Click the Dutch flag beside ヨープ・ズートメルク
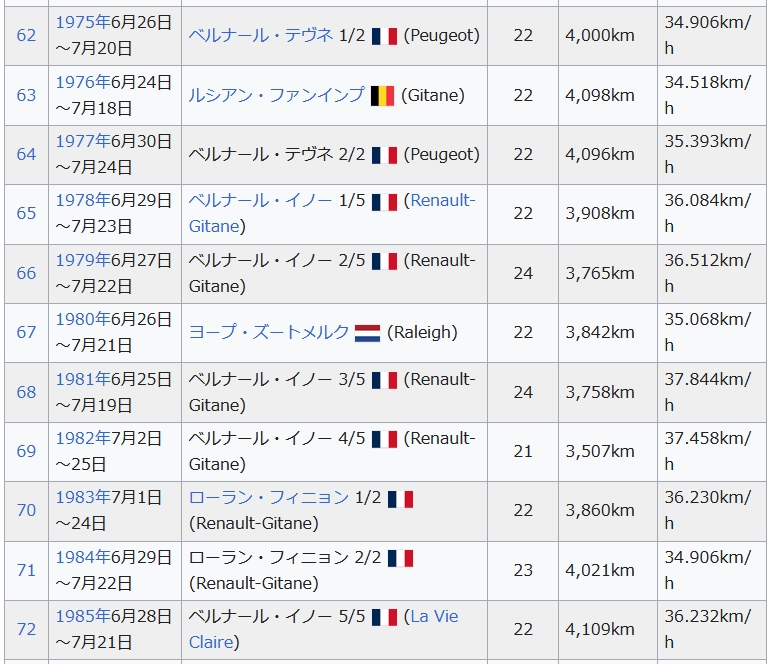The width and height of the screenshot is (779, 664). [x=367, y=332]
